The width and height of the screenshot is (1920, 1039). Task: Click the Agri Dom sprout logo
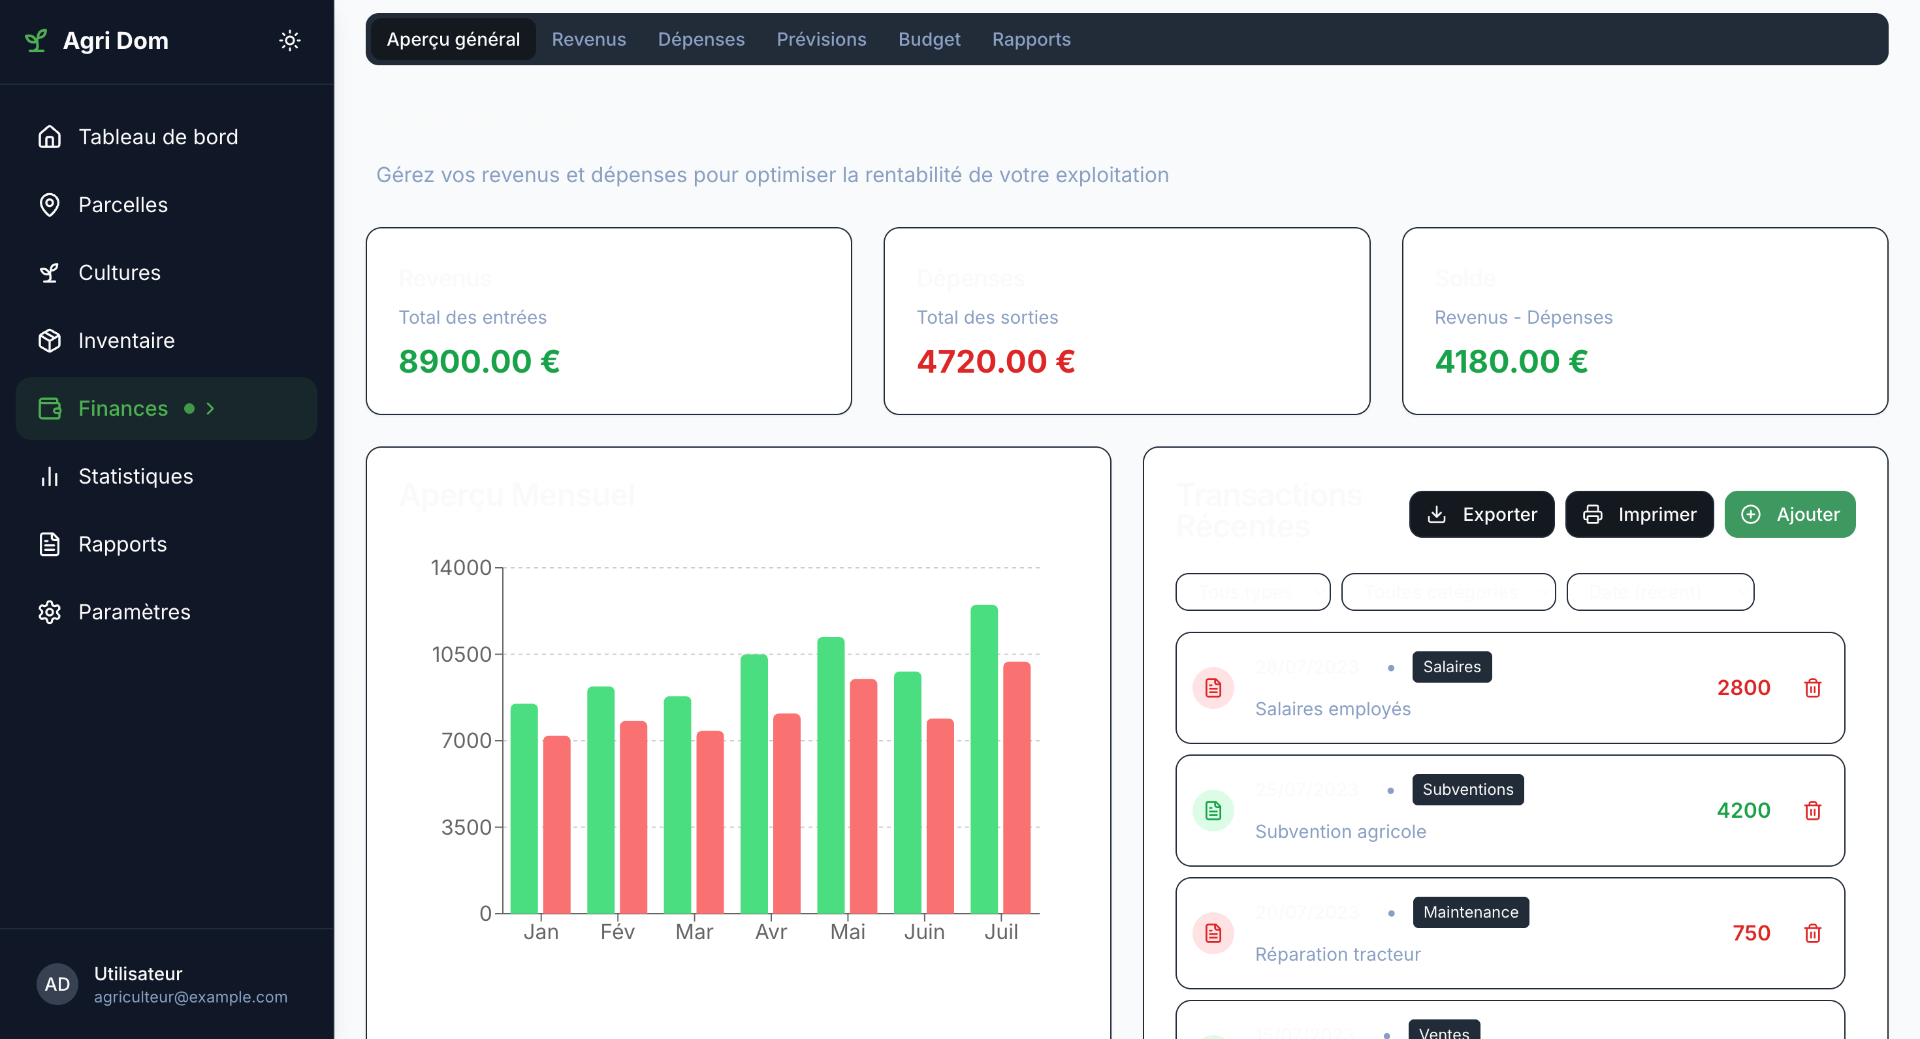[x=36, y=41]
